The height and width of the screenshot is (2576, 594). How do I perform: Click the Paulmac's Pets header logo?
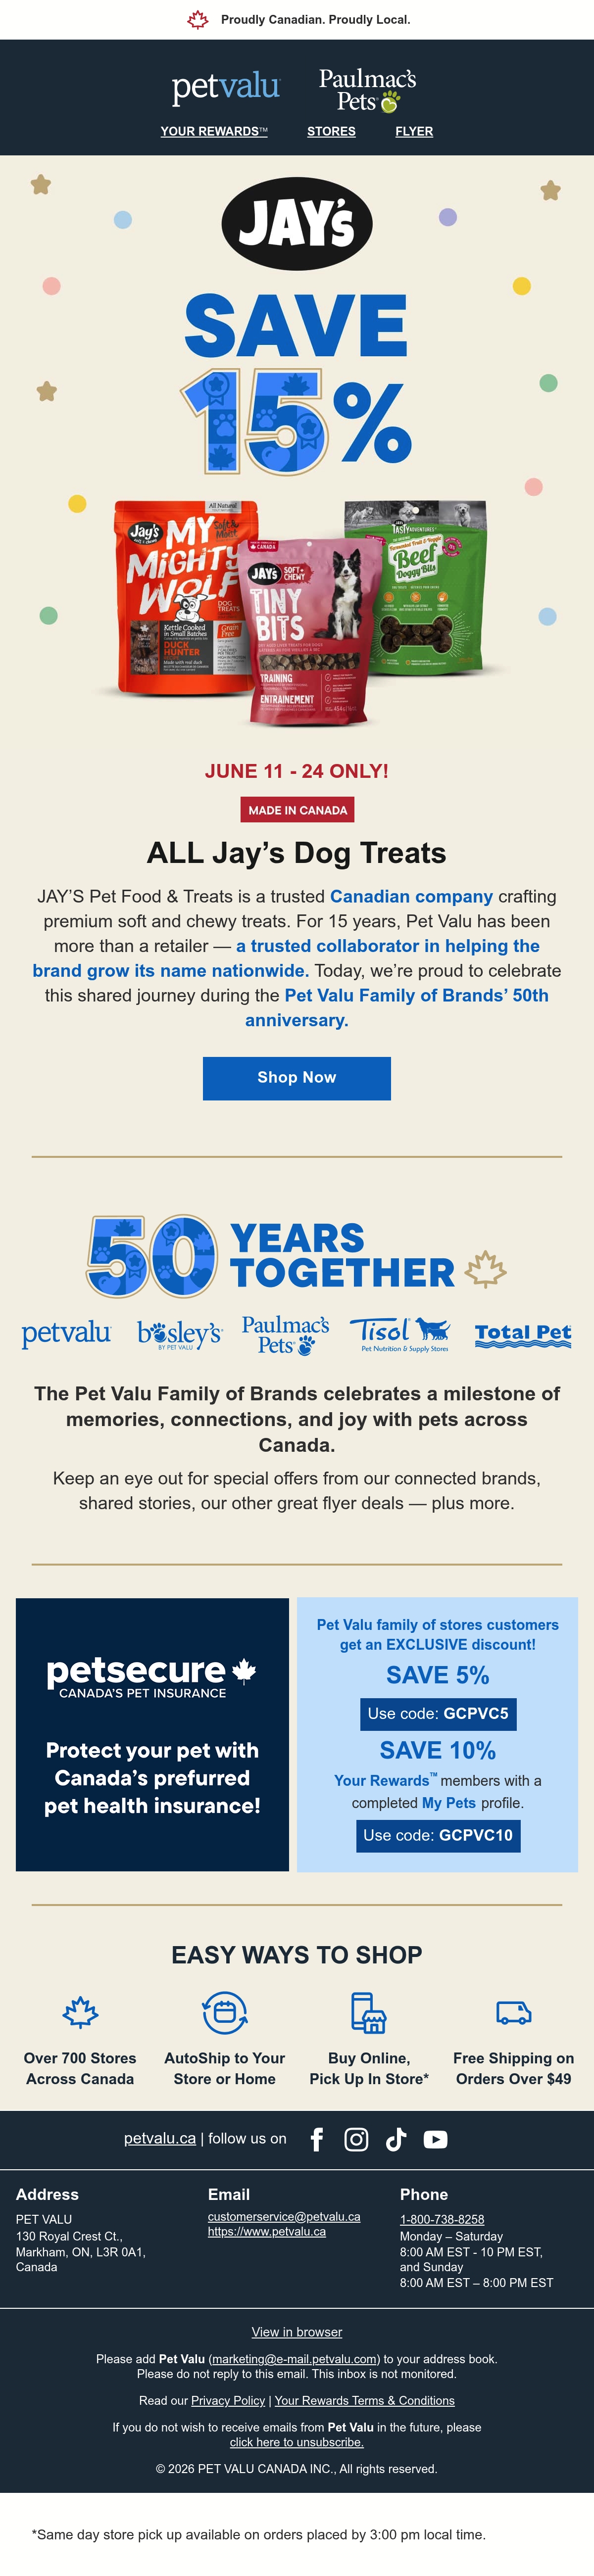click(x=367, y=90)
